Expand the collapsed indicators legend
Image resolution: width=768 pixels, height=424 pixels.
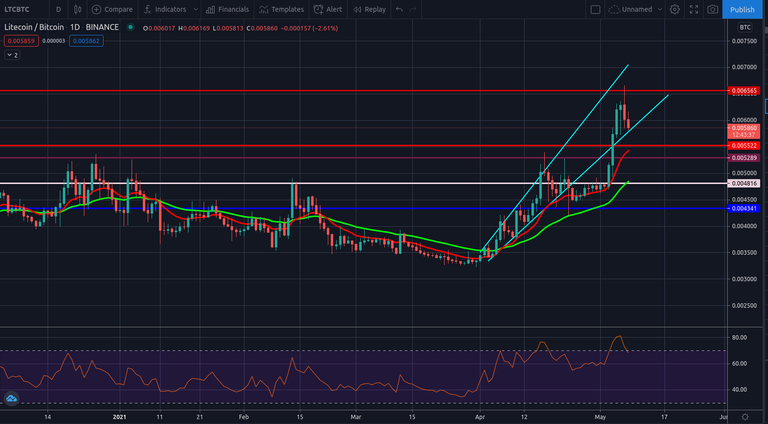pos(12,56)
